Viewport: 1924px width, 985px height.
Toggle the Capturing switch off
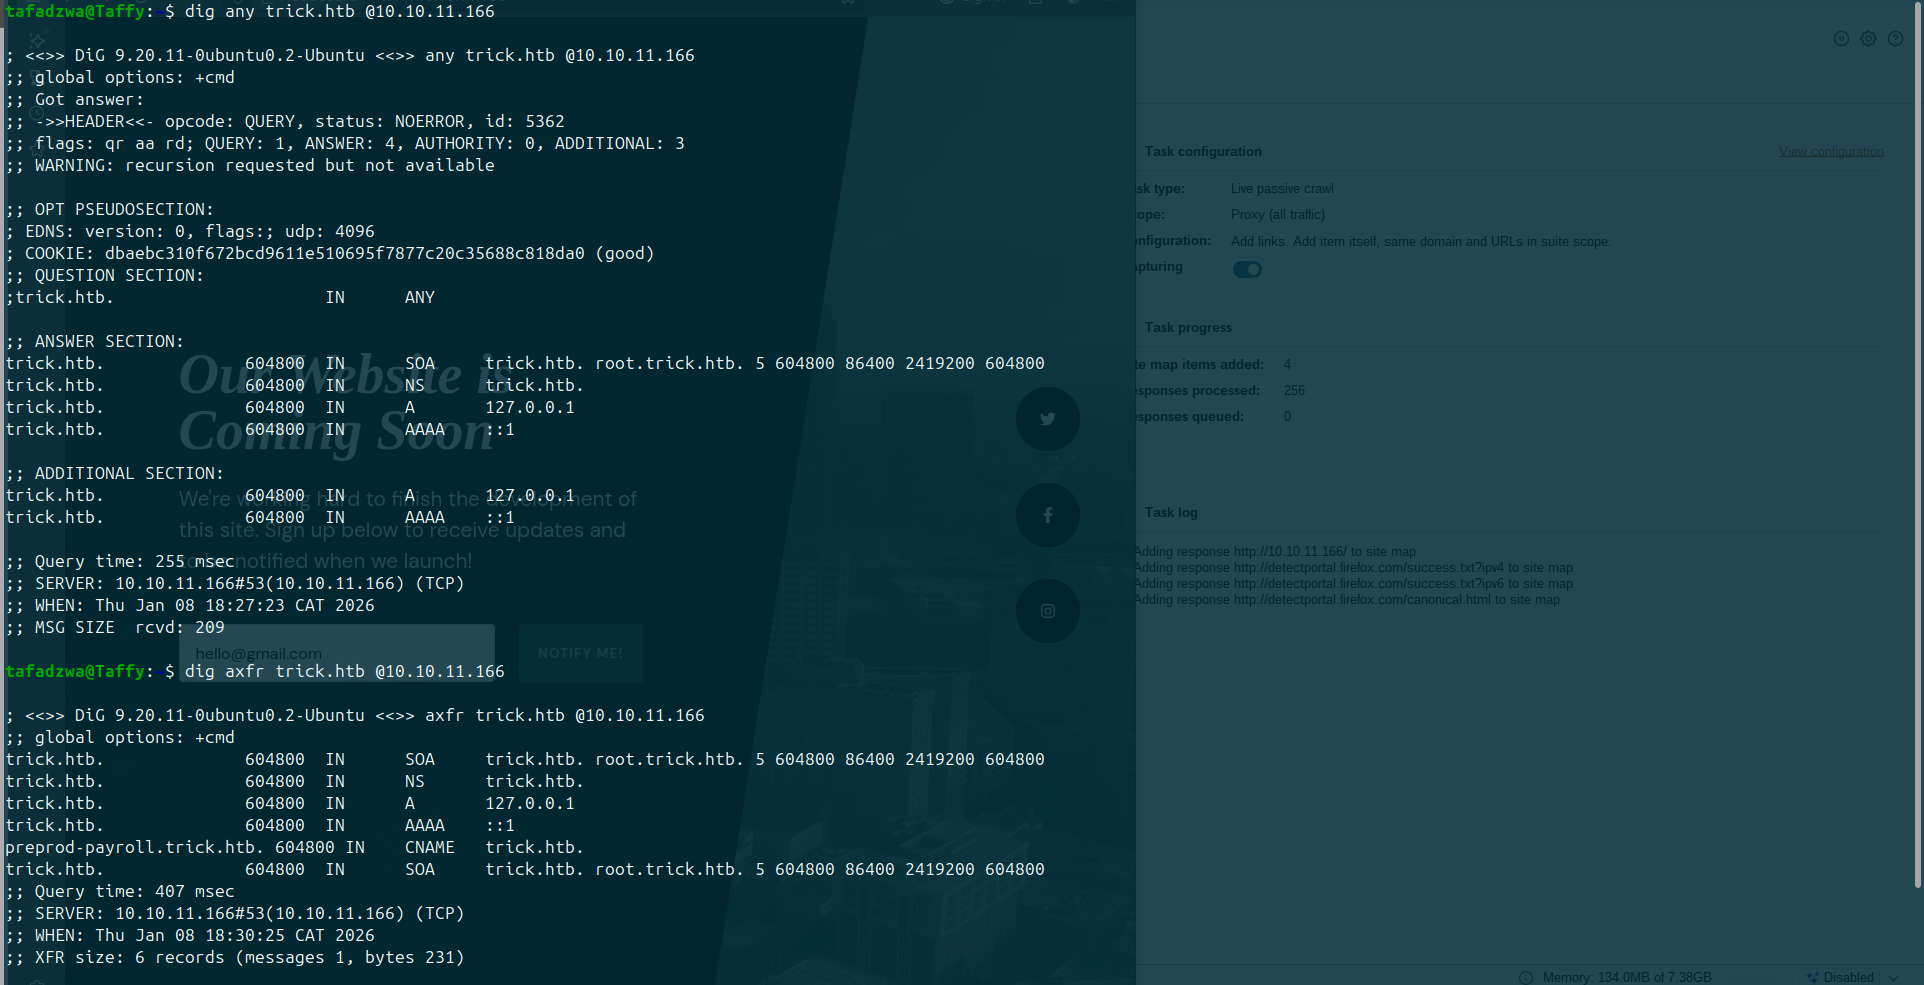point(1247,269)
